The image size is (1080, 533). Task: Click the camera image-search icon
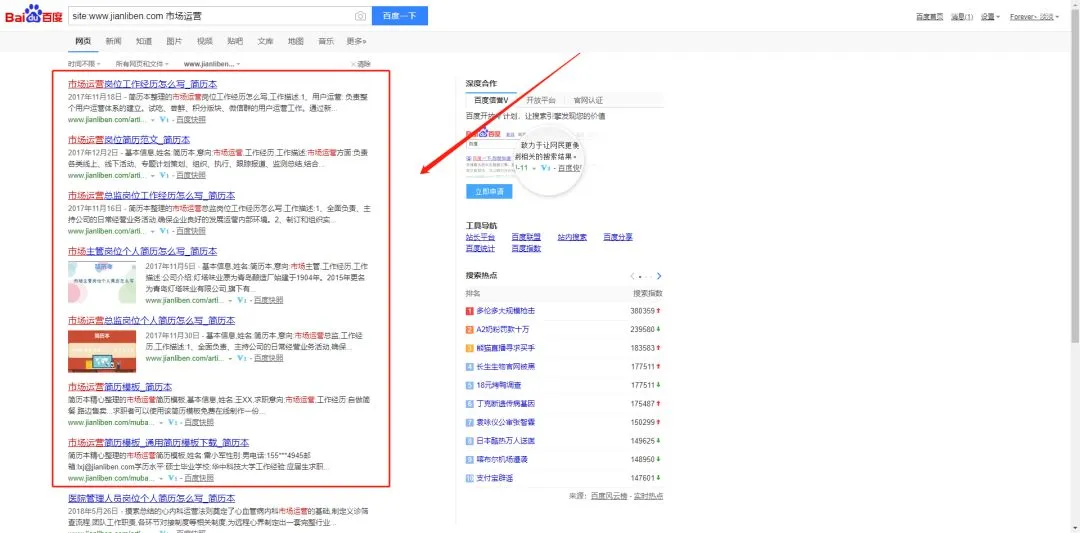360,16
